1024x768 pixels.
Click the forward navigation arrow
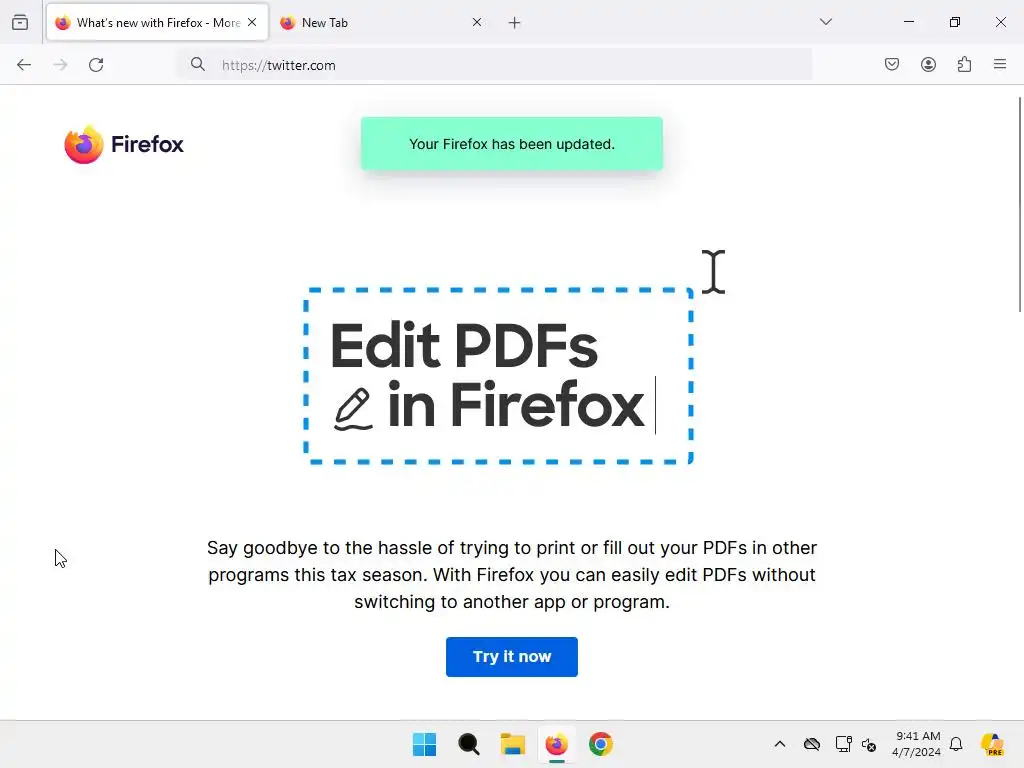(x=60, y=65)
